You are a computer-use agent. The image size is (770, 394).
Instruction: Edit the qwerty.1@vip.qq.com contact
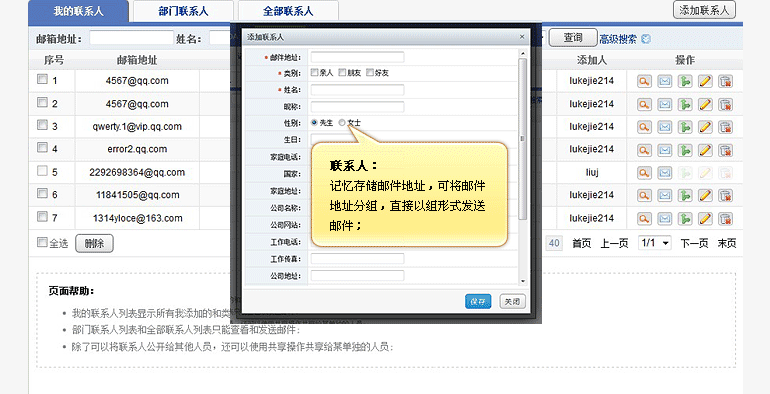click(705, 127)
